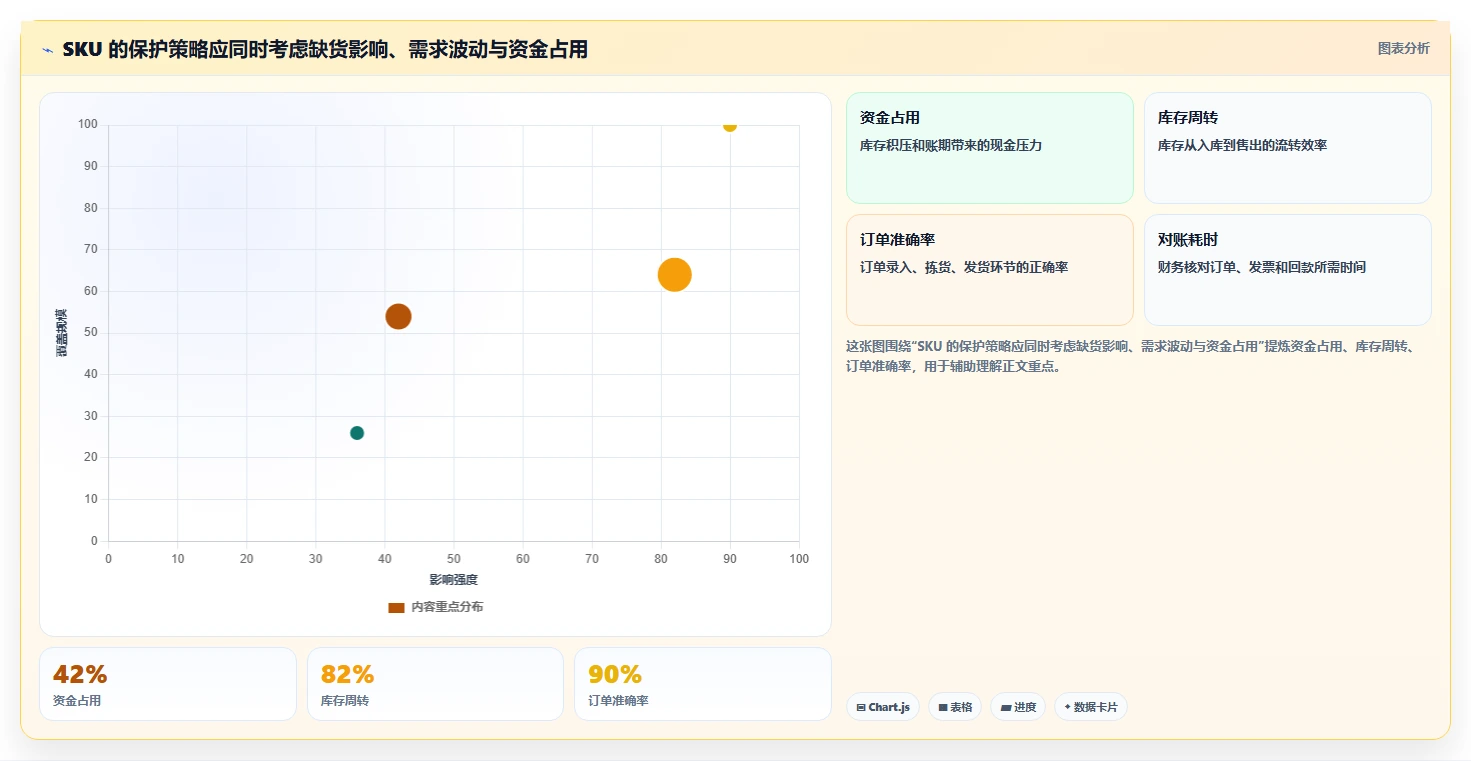1471x761 pixels.
Task: Click the 进度 tag chip
Action: pyautogui.click(x=1018, y=707)
